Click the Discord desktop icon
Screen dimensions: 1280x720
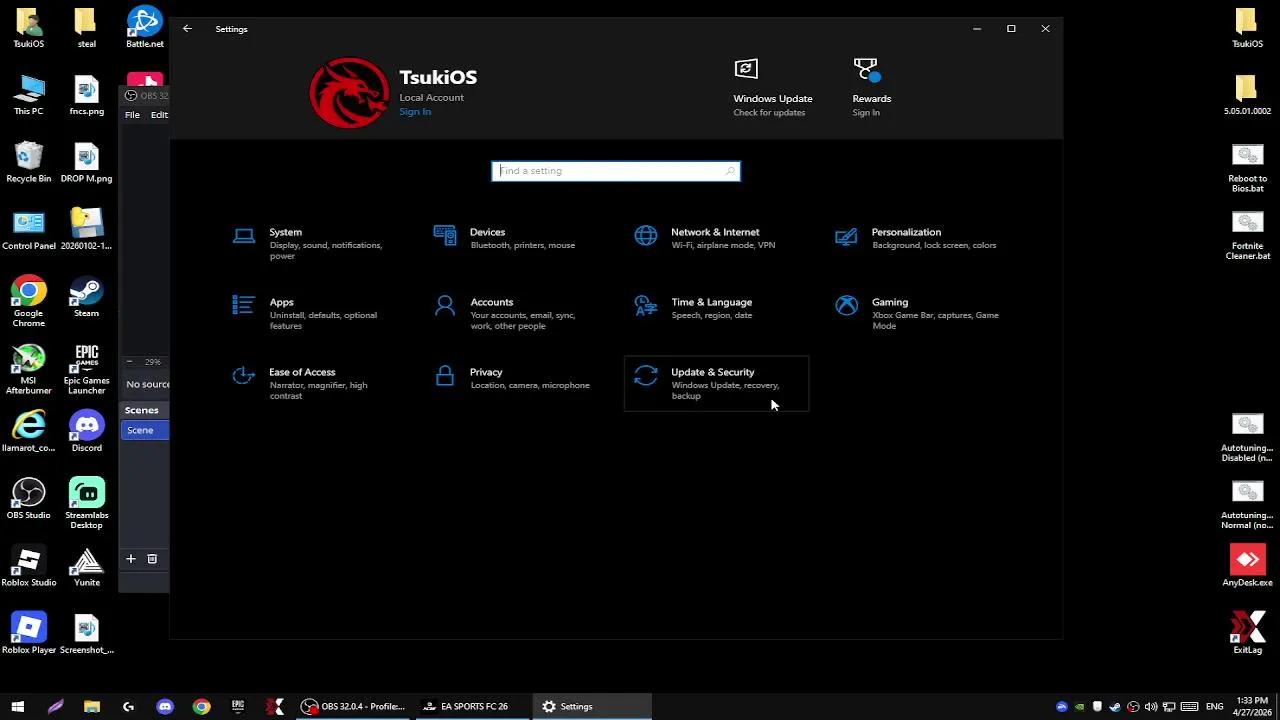(x=86, y=432)
